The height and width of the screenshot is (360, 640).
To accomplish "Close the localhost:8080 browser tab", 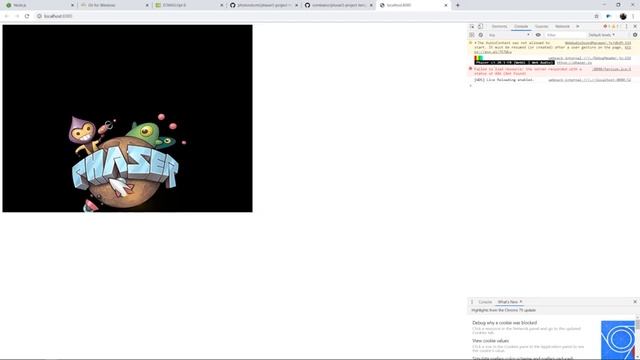I will (x=446, y=5).
